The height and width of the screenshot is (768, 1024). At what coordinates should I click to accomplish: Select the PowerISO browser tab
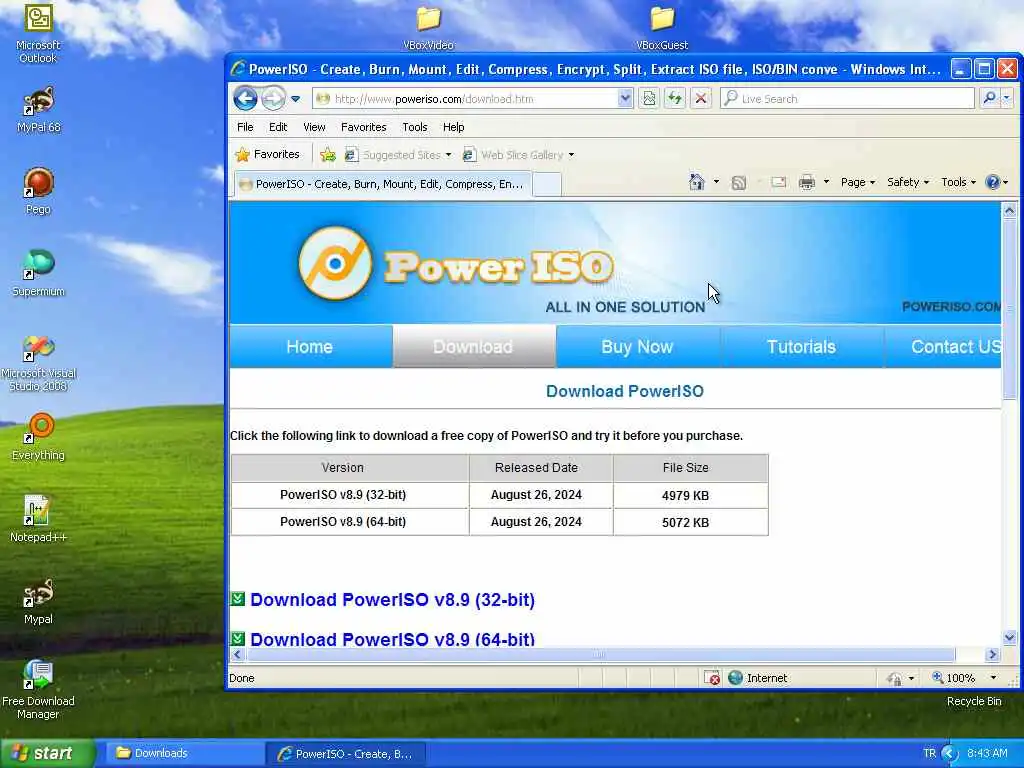tap(383, 184)
